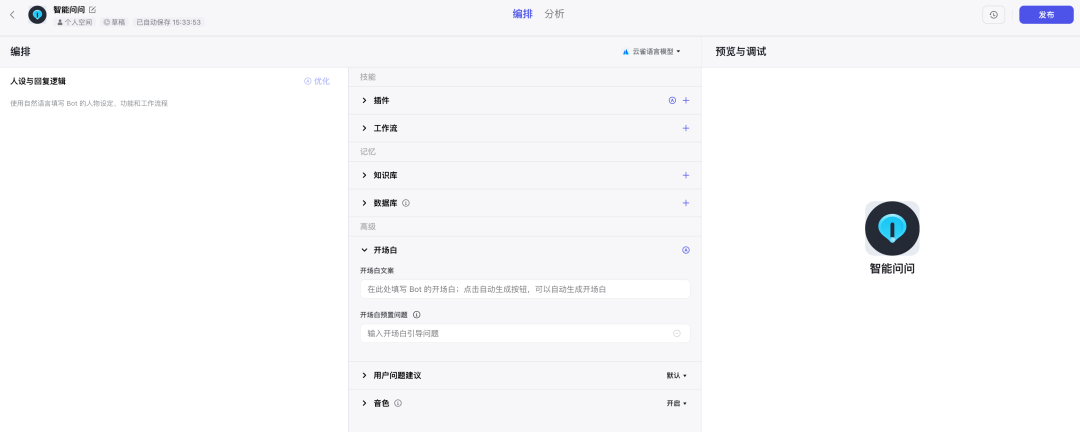Click the 智能问问 bot avatar in header
This screenshot has height=432, width=1080.
tap(37, 14)
